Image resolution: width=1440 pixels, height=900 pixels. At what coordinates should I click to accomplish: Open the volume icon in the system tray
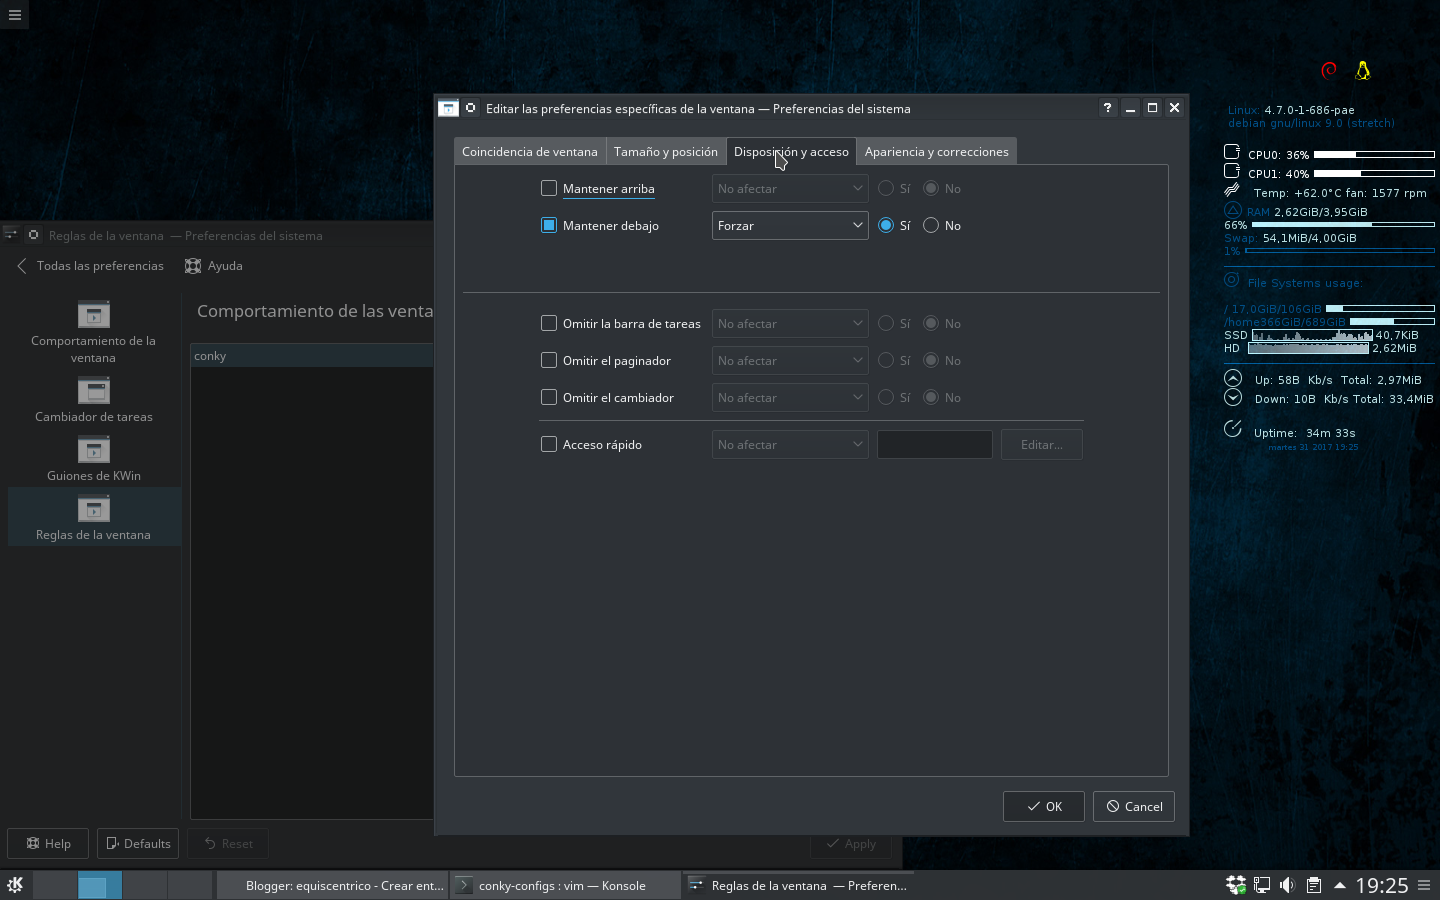coord(1286,885)
